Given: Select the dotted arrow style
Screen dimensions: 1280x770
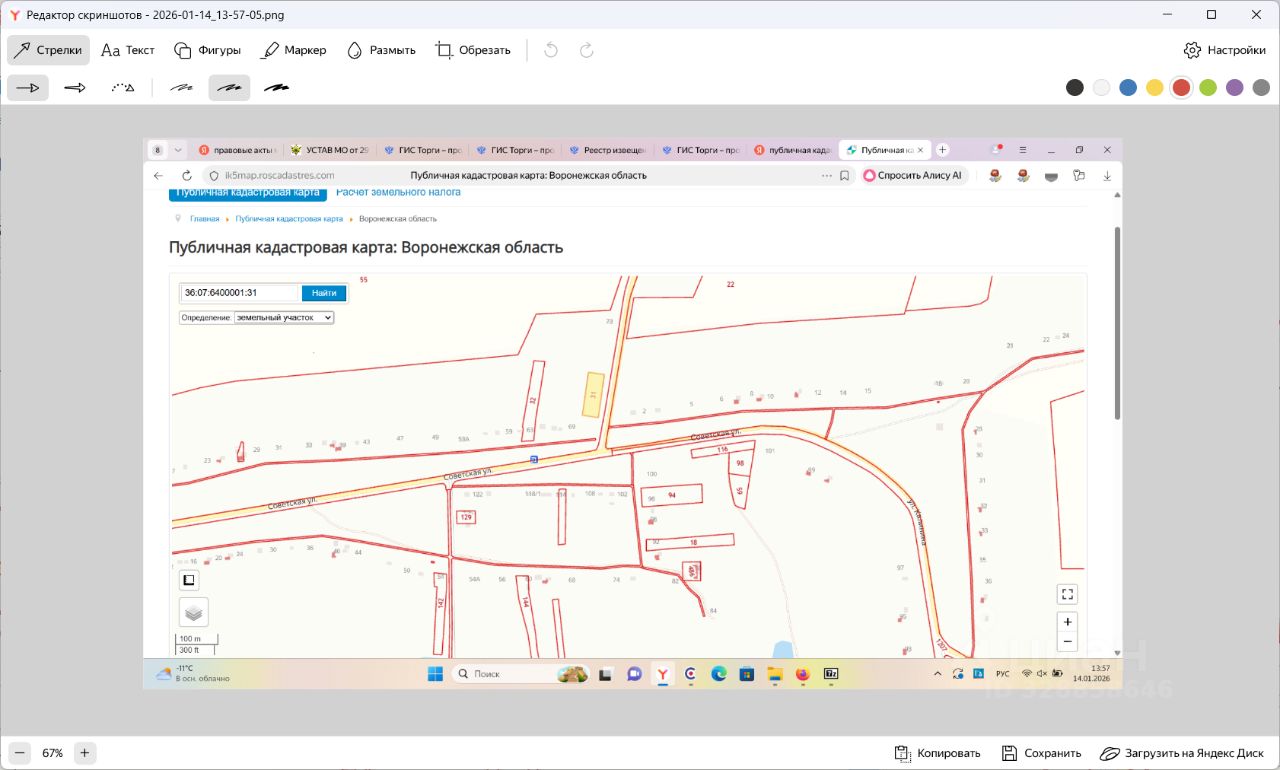Looking at the screenshot, I should tap(122, 88).
